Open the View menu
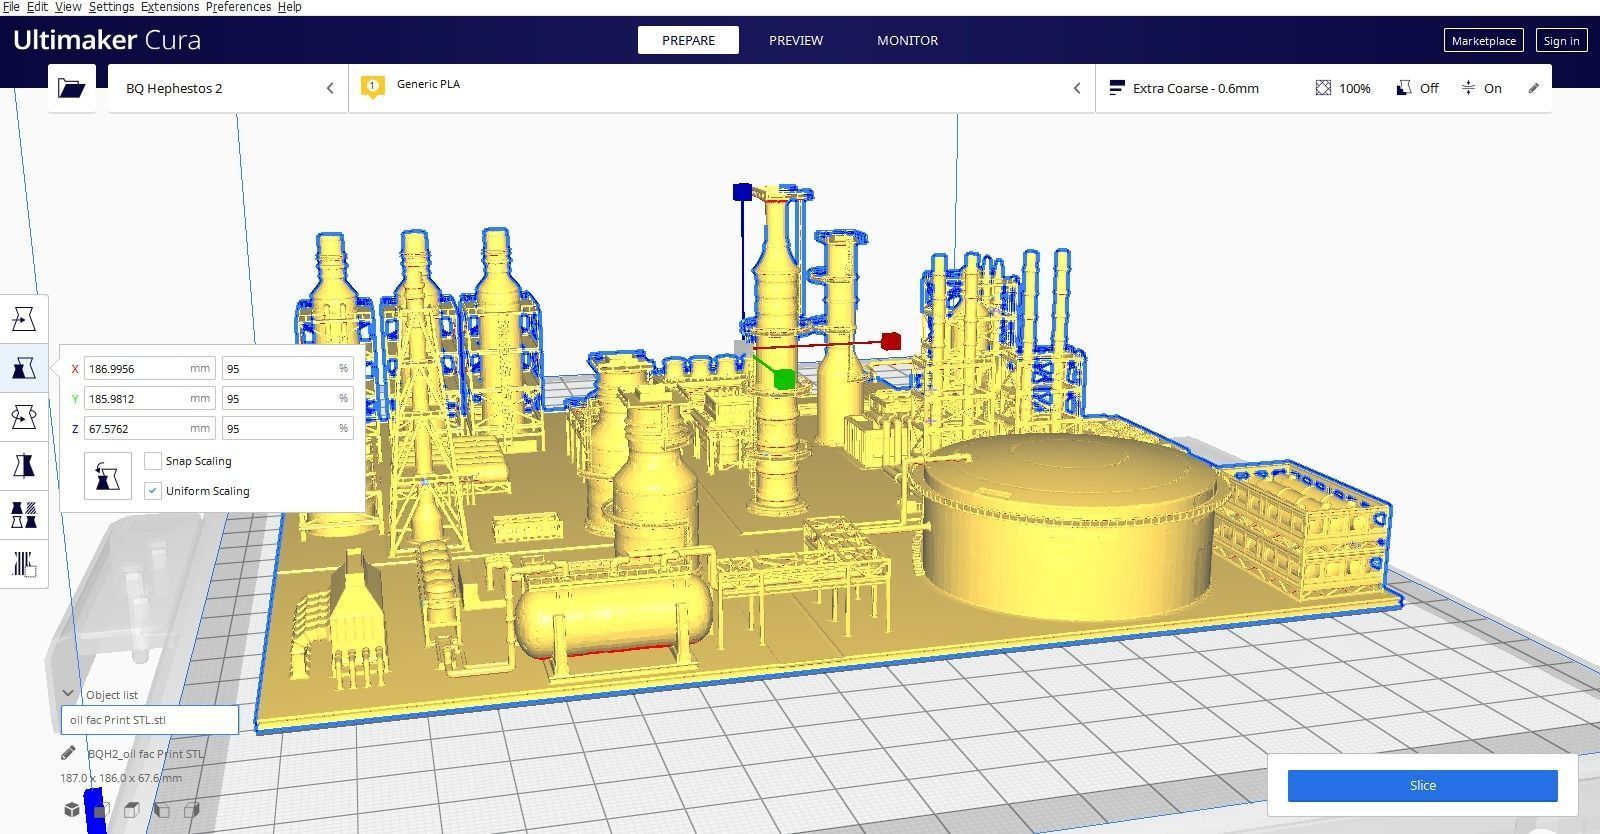 coord(68,7)
